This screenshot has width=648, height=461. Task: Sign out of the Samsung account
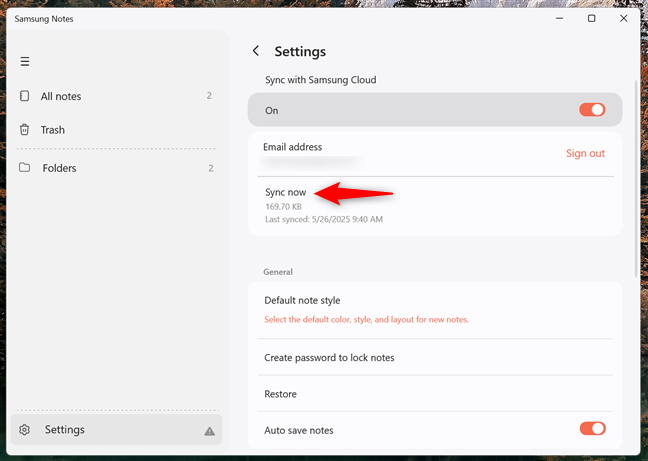click(585, 153)
